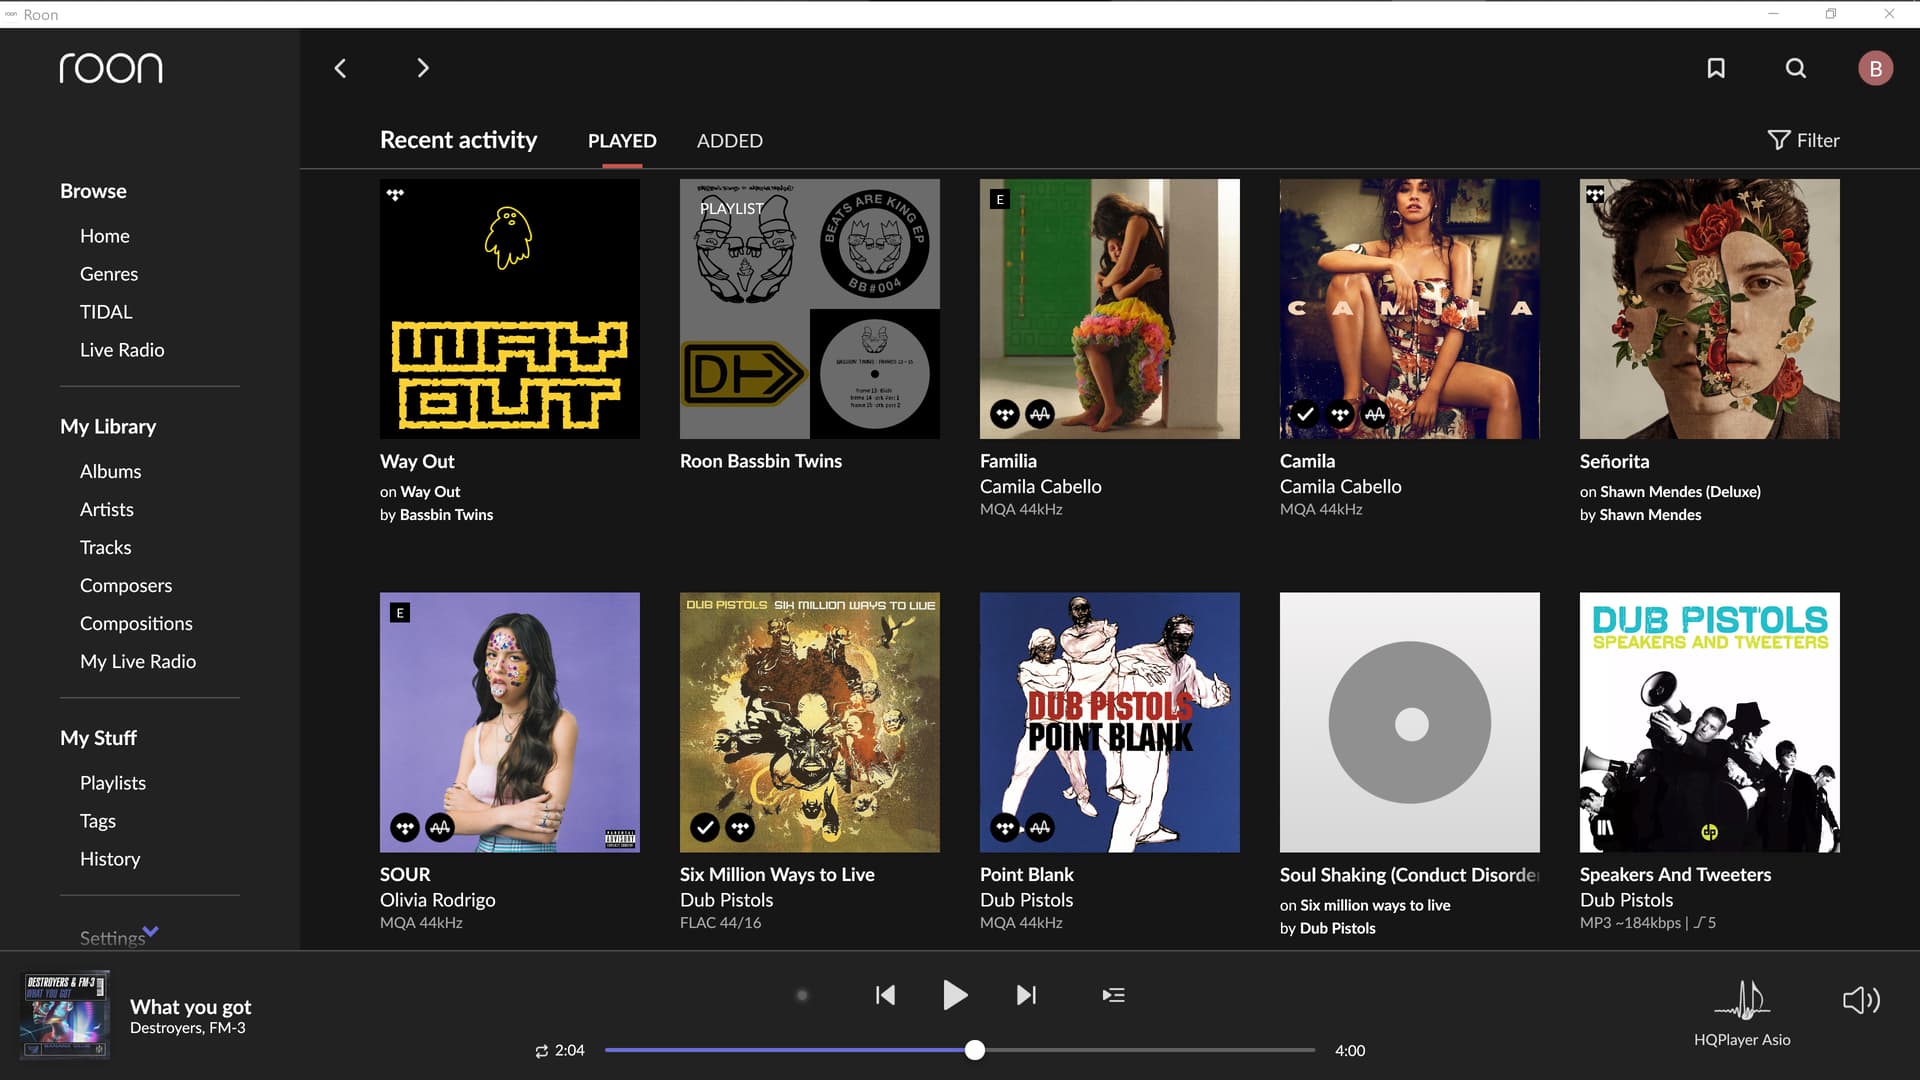Toggle library checkmark on Six Million Ways
Screen dimensions: 1920x1080
tap(705, 827)
